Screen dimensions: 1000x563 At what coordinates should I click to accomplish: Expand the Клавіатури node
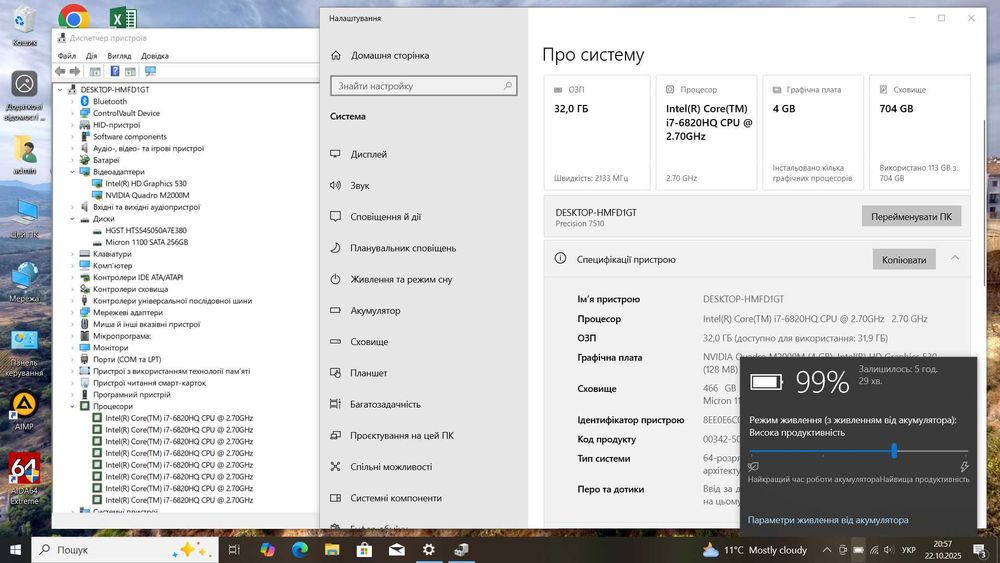click(72, 254)
